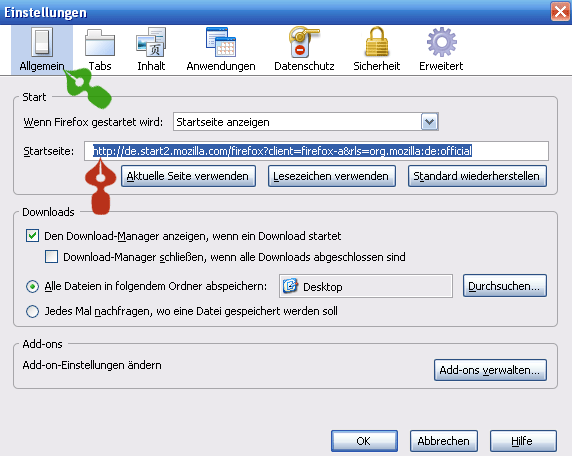Confirm settings with the OK button
Viewport: 572px width, 456px height.
point(364,441)
